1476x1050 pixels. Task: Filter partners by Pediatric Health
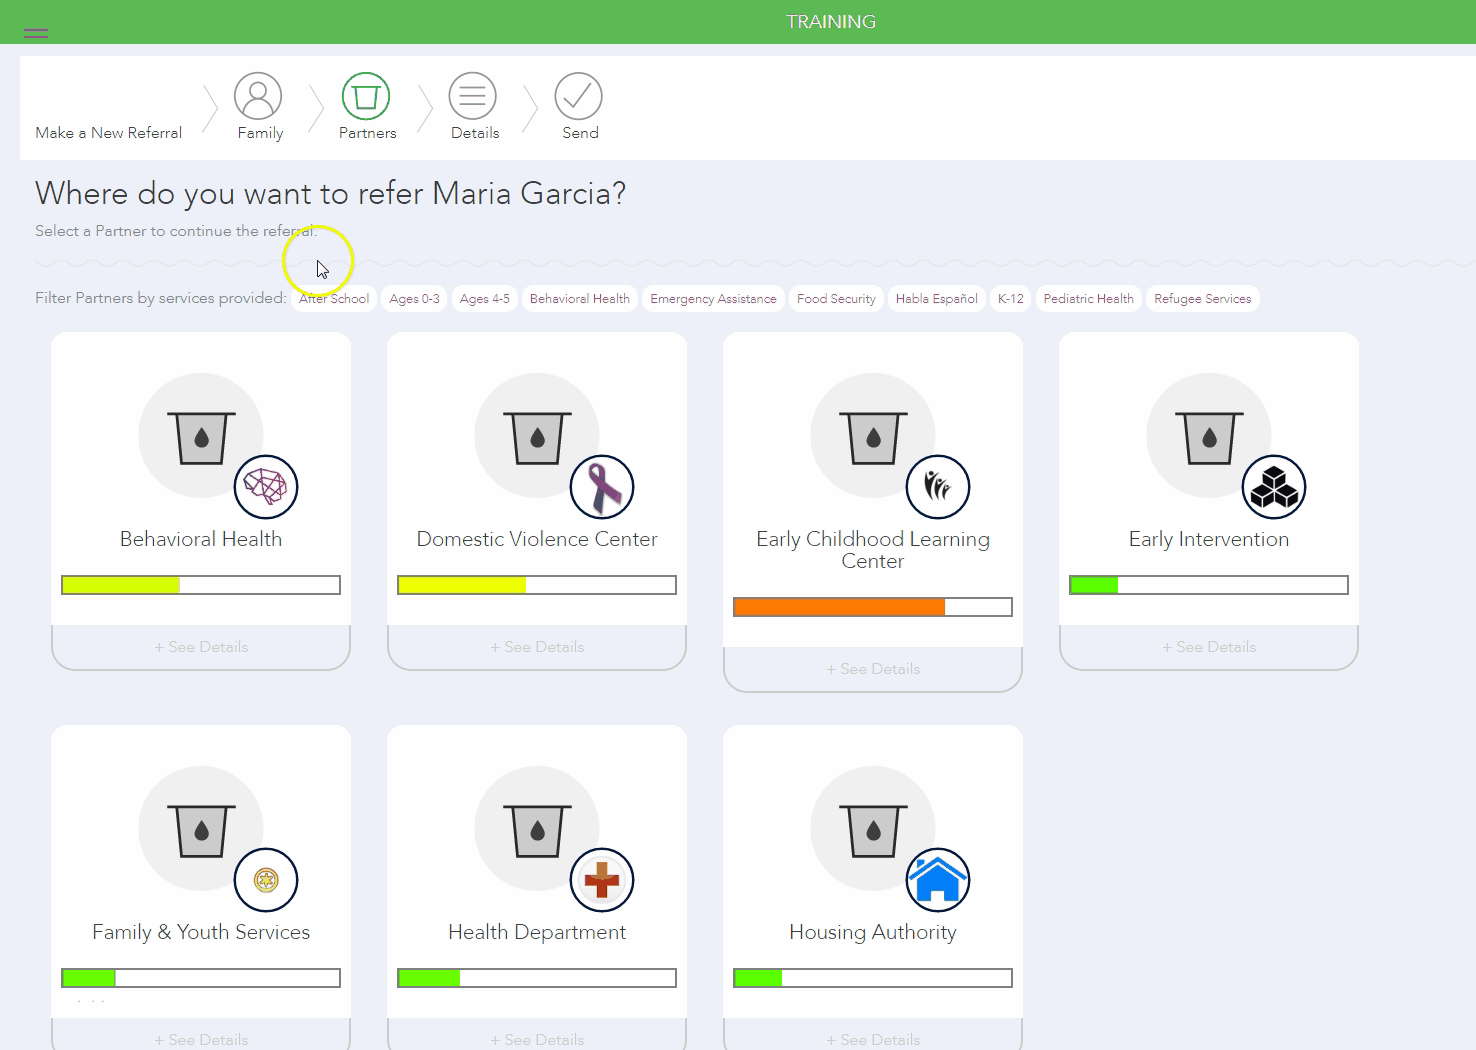(1088, 299)
